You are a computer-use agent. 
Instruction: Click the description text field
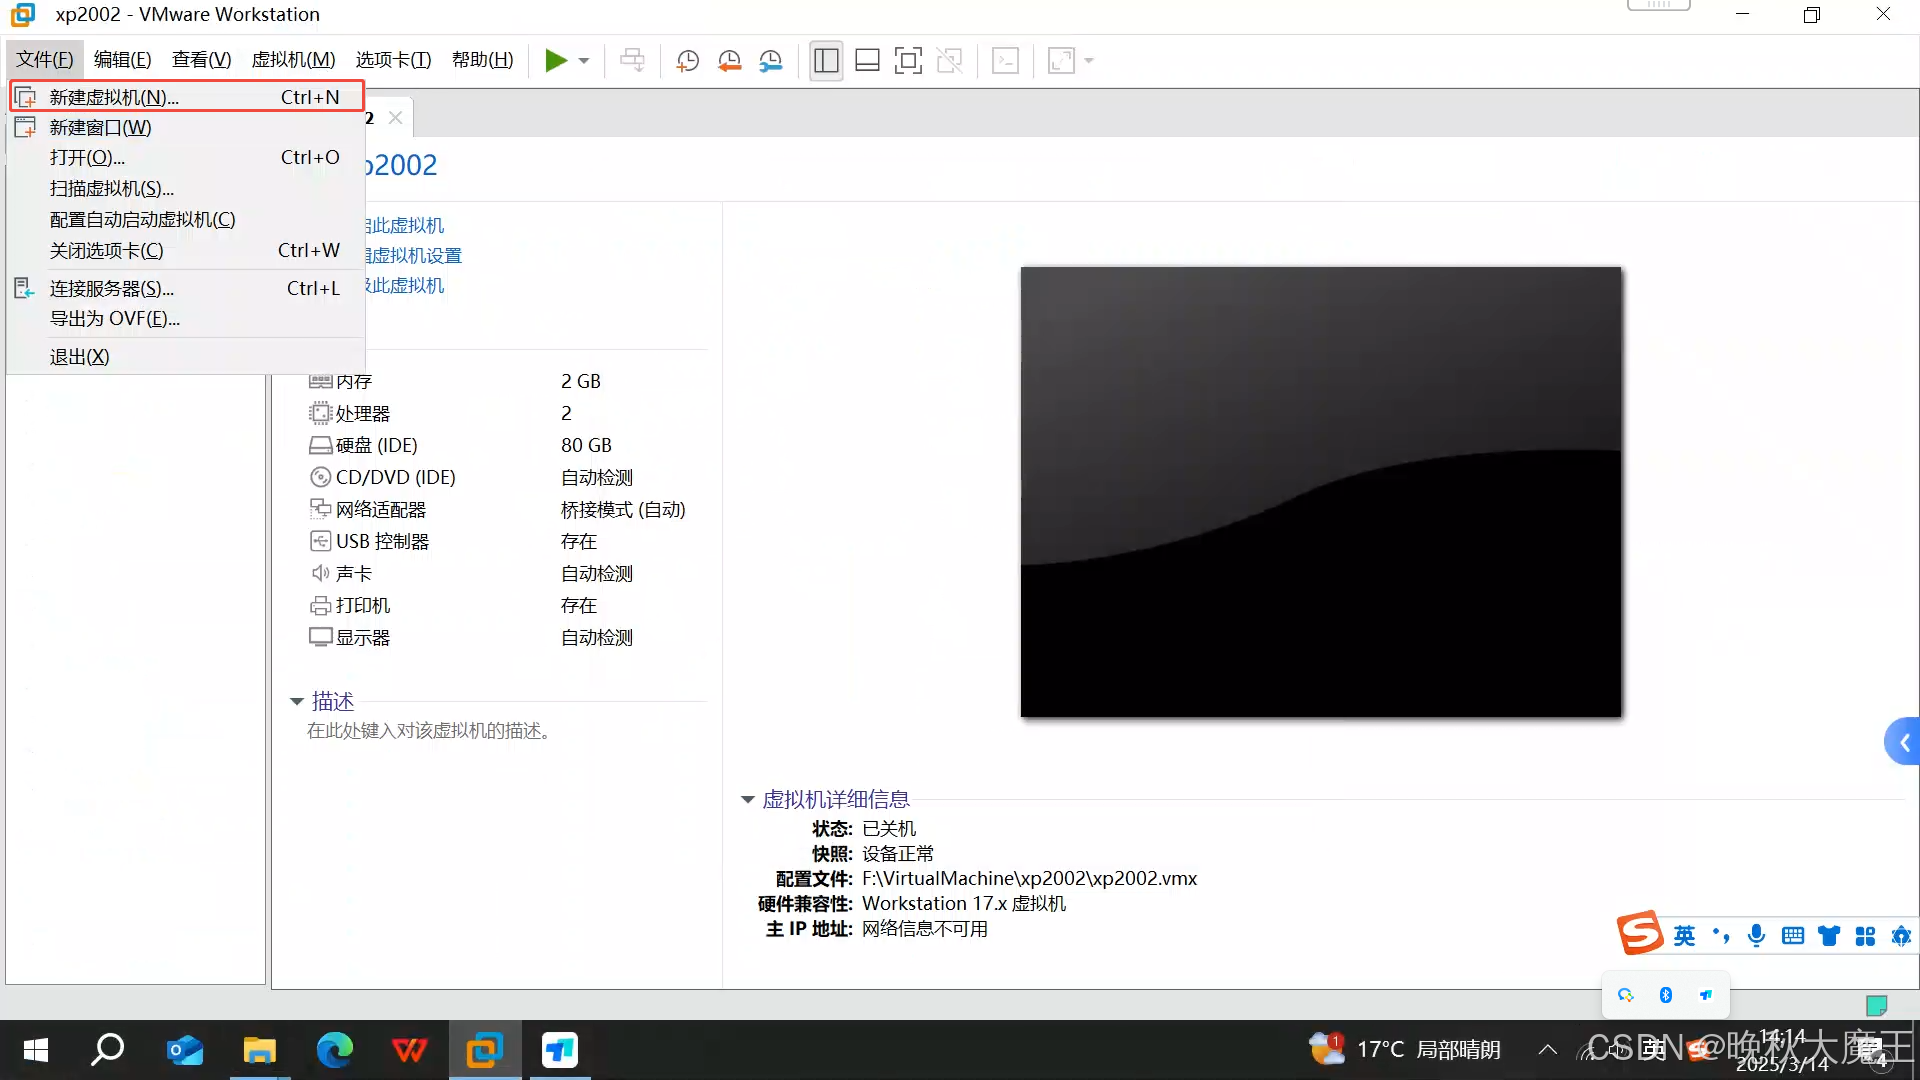[x=428, y=731]
